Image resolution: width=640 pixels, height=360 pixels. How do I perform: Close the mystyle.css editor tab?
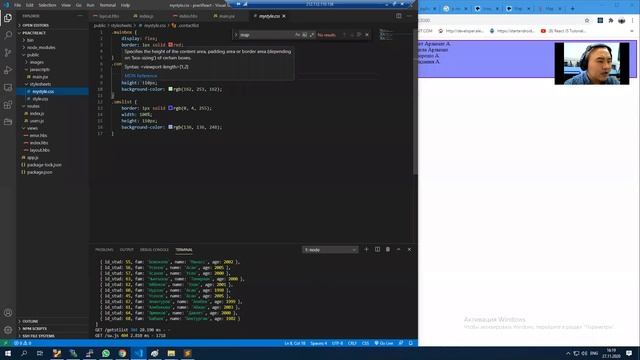click(x=284, y=16)
